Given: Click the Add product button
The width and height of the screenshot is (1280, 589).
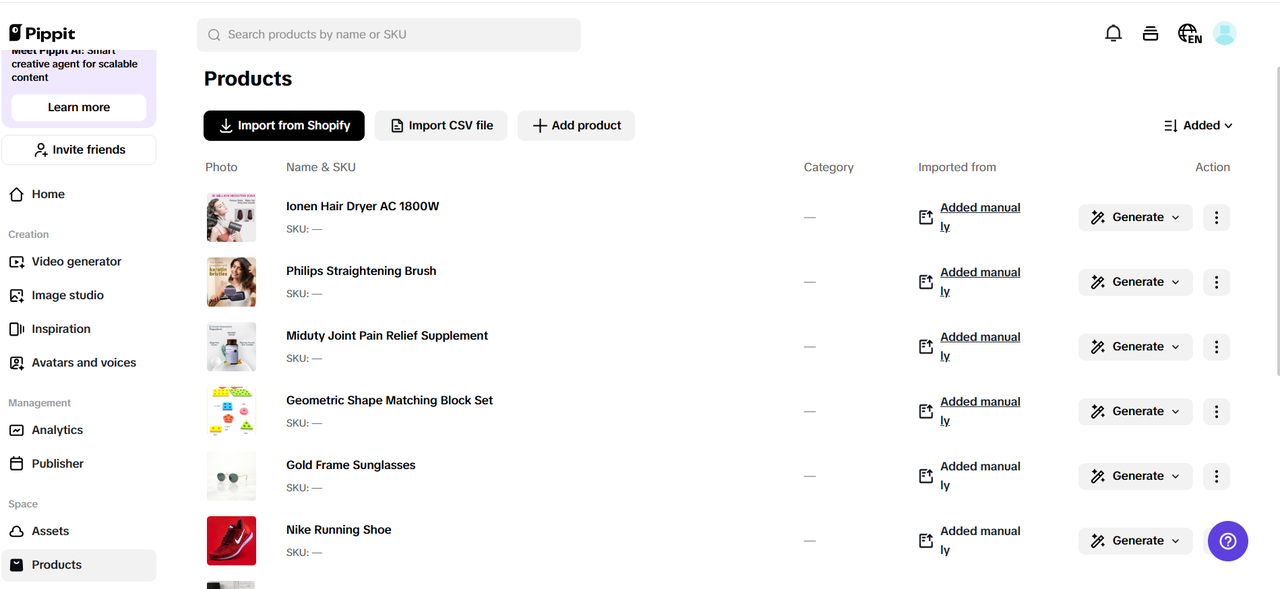Looking at the screenshot, I should (576, 125).
